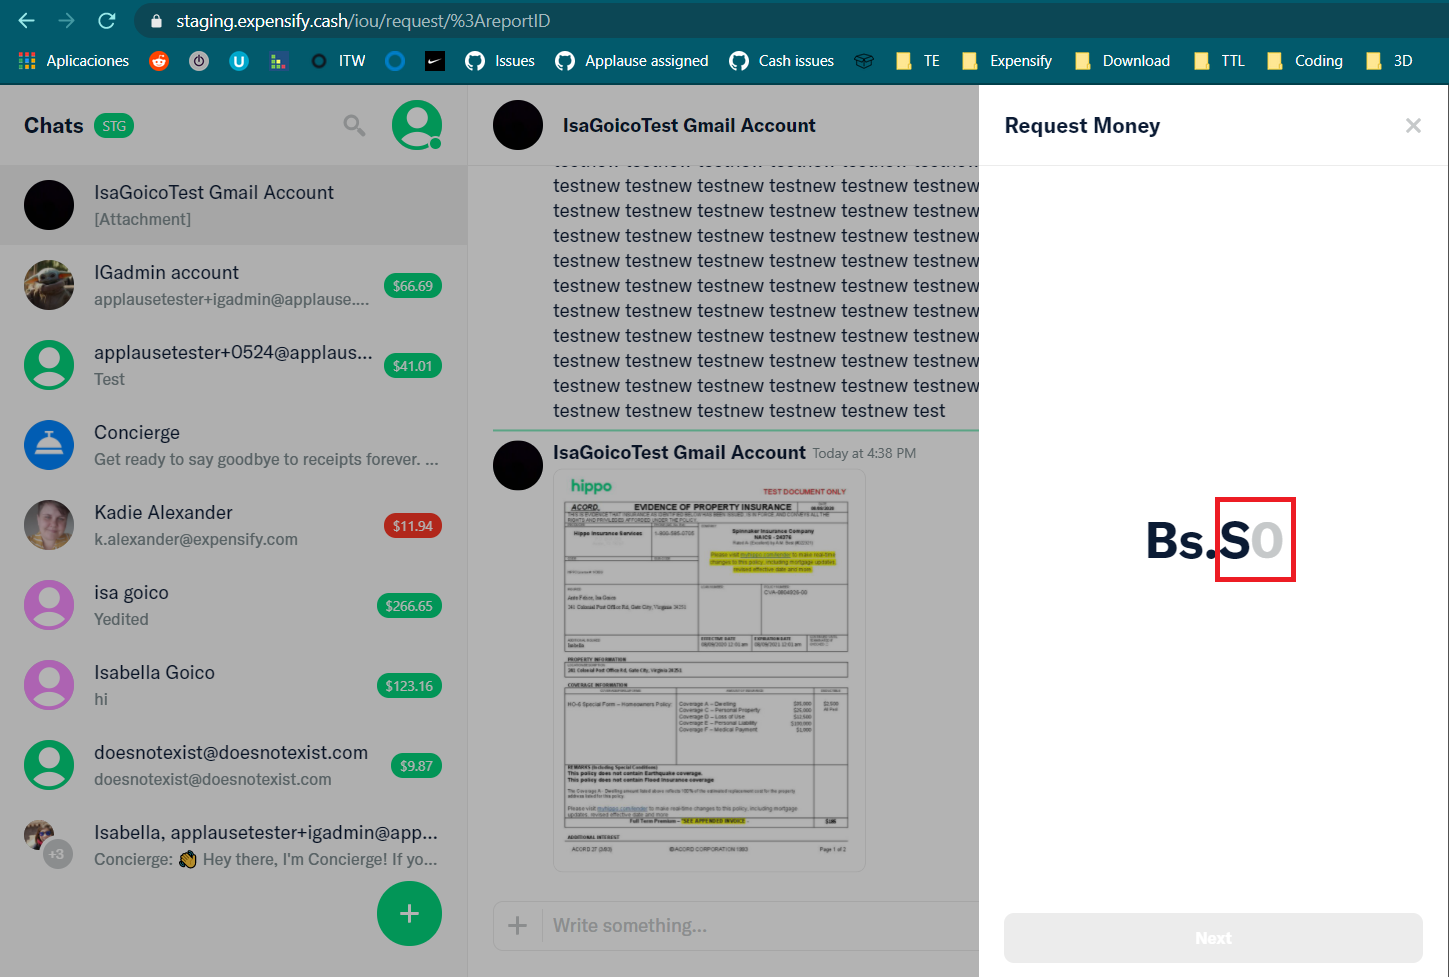Screen dimensions: 1449x977
Task: Open the Expensify bookmarks folder
Action: [1007, 61]
